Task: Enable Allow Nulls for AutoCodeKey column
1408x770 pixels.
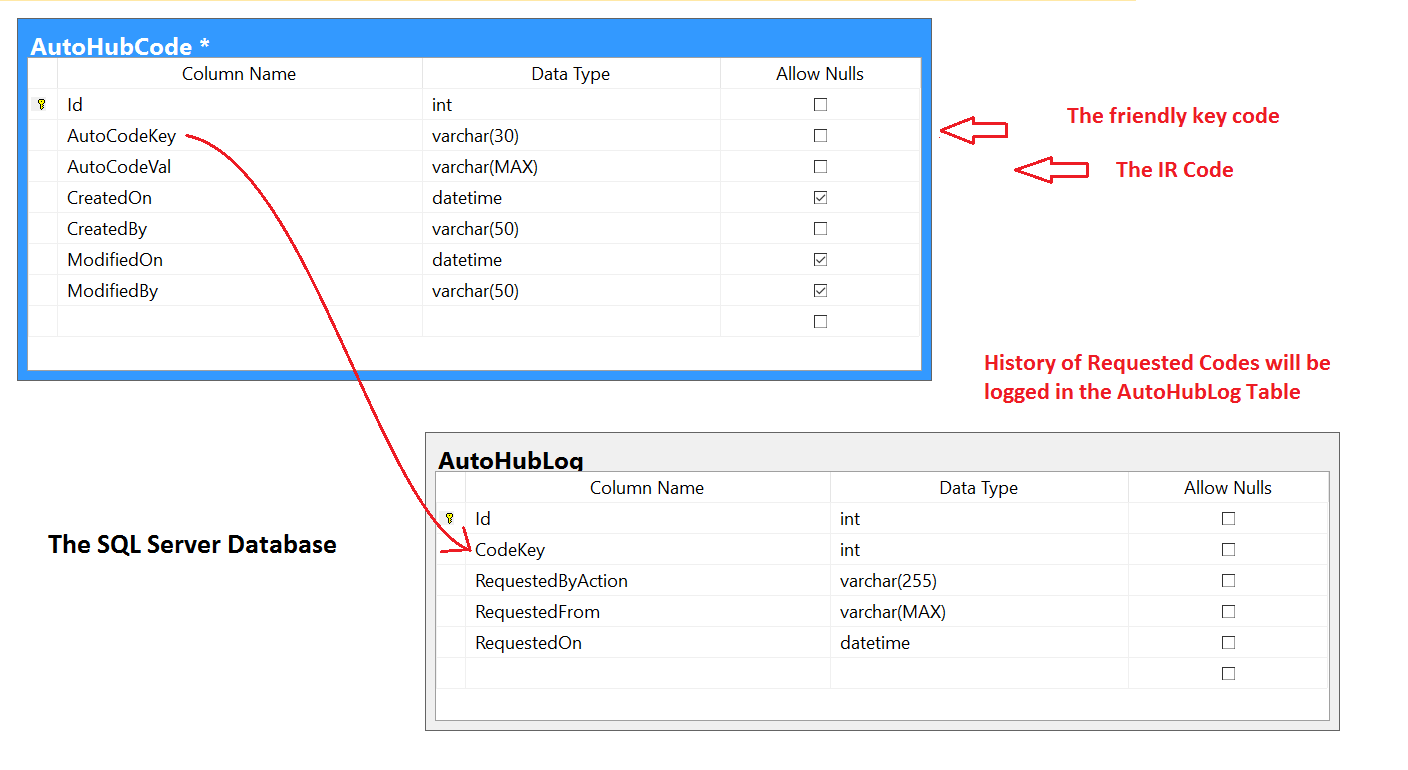Action: [820, 136]
